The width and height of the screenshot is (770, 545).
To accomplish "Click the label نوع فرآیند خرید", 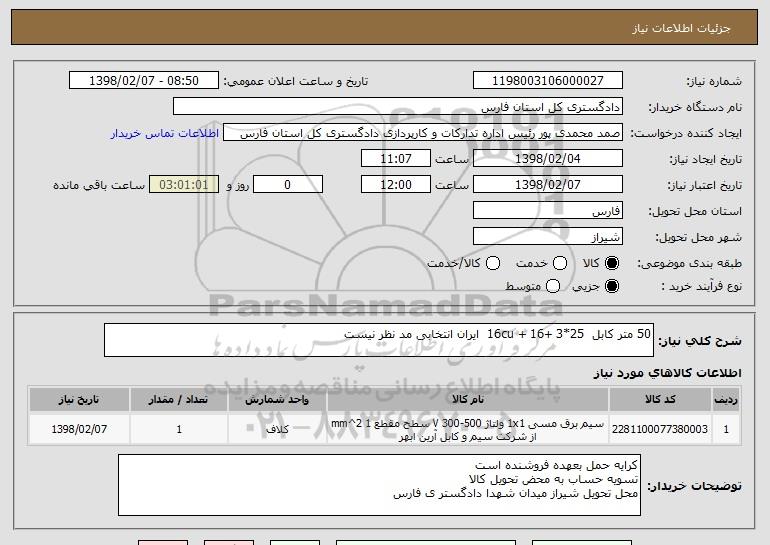I will pos(701,286).
